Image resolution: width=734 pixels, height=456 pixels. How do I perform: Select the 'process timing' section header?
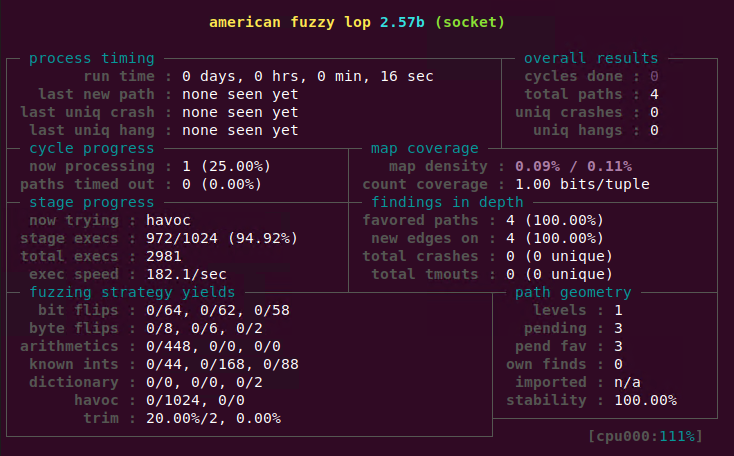pos(92,59)
